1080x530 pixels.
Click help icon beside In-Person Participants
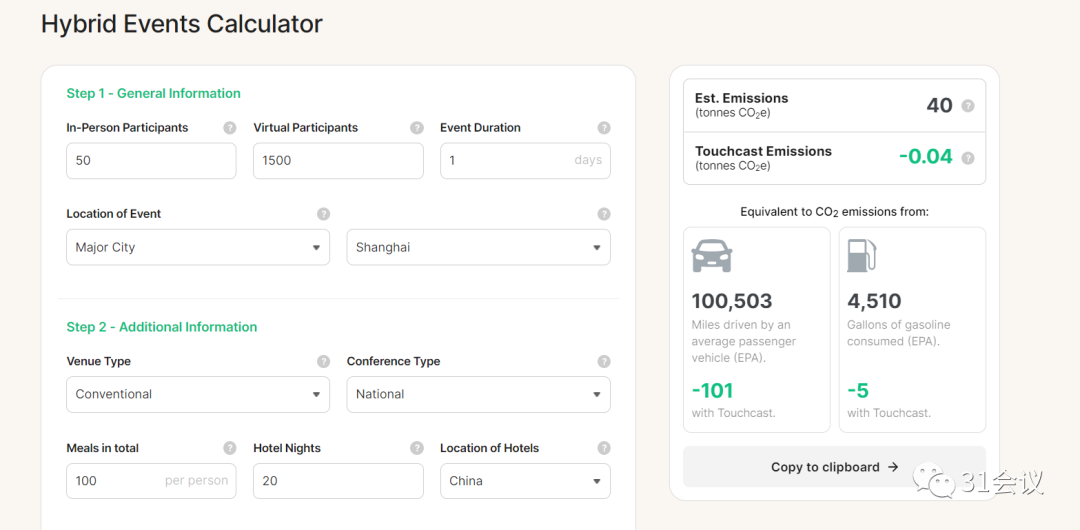pos(230,128)
